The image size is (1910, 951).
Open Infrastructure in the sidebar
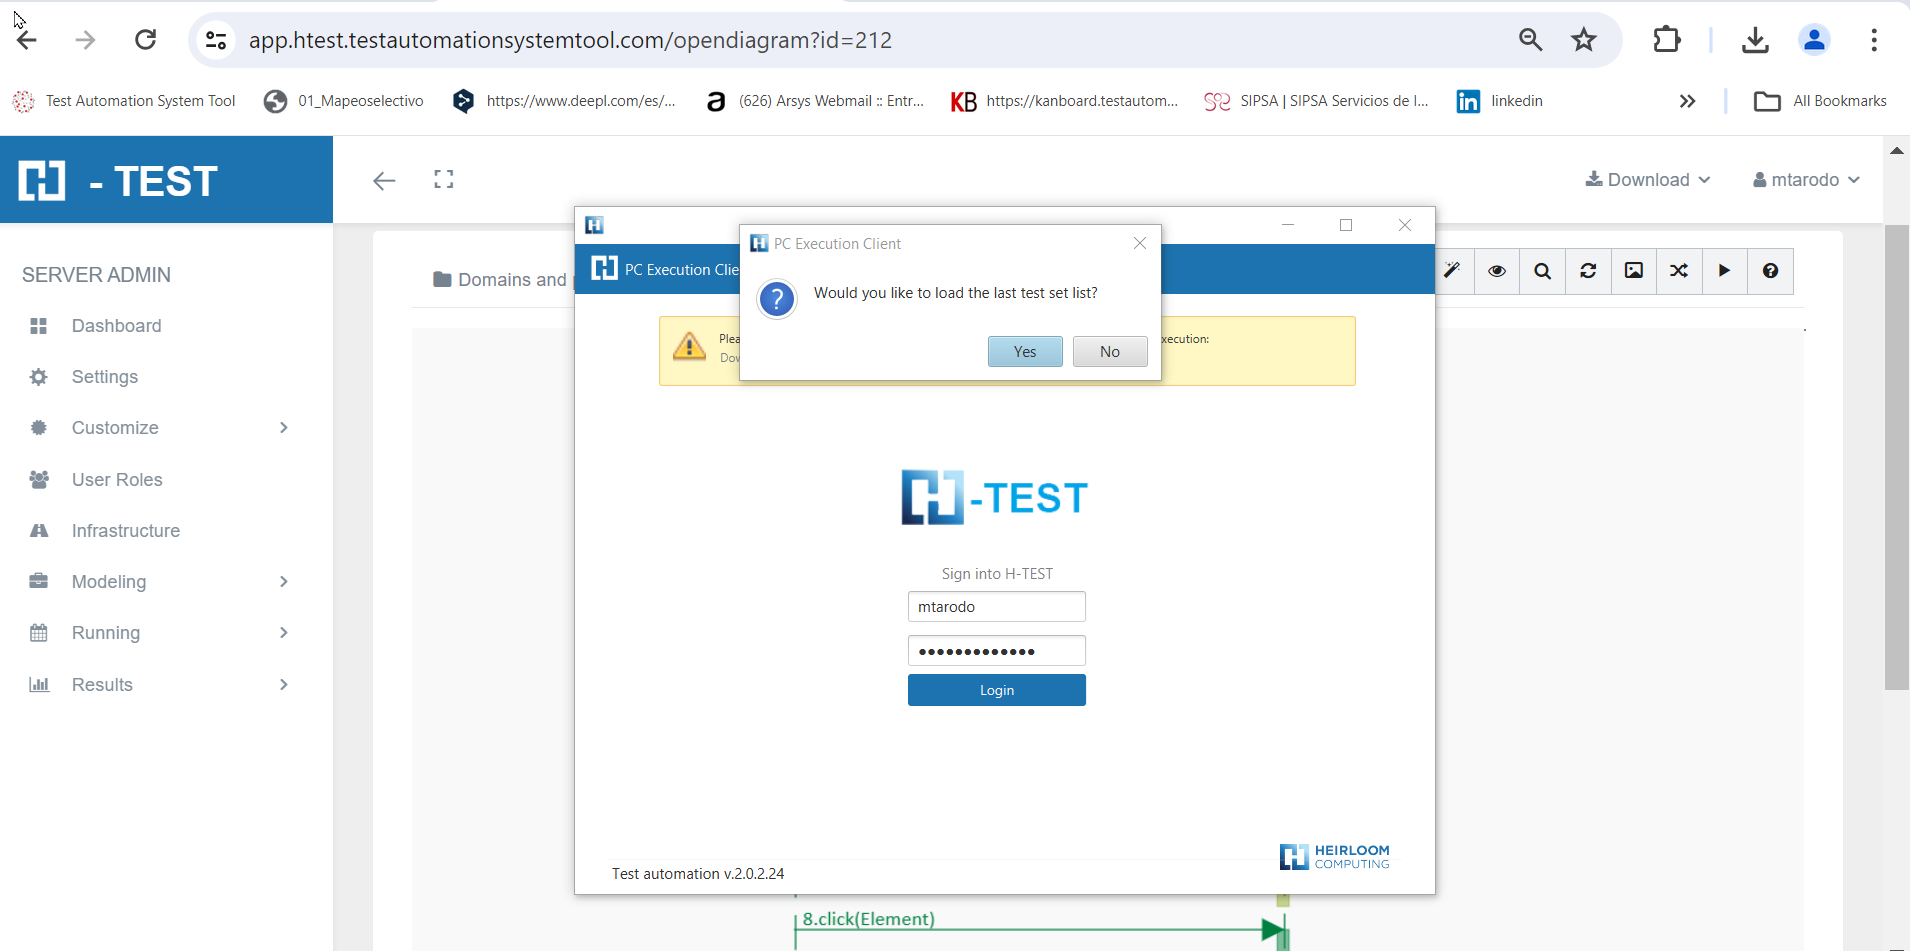coord(125,531)
